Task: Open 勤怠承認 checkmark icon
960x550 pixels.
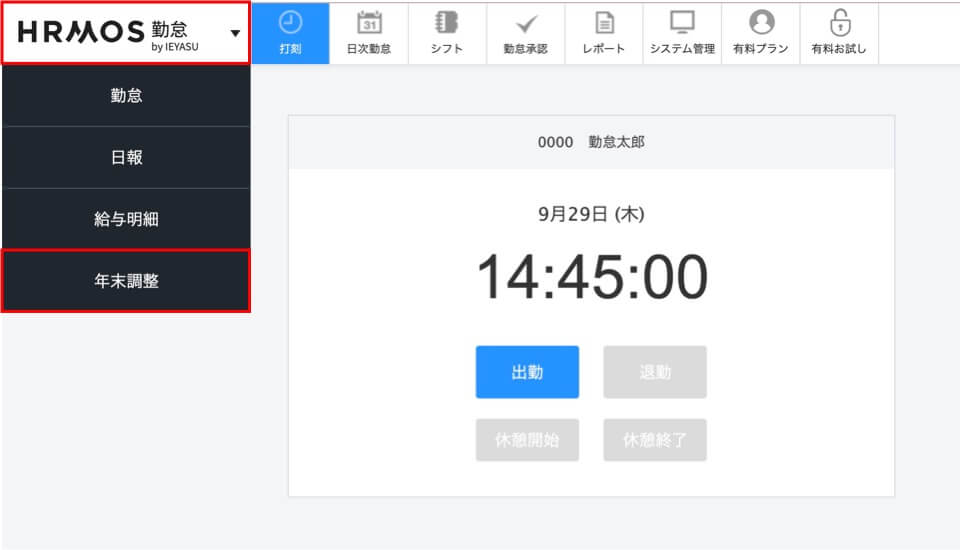Action: point(525,23)
